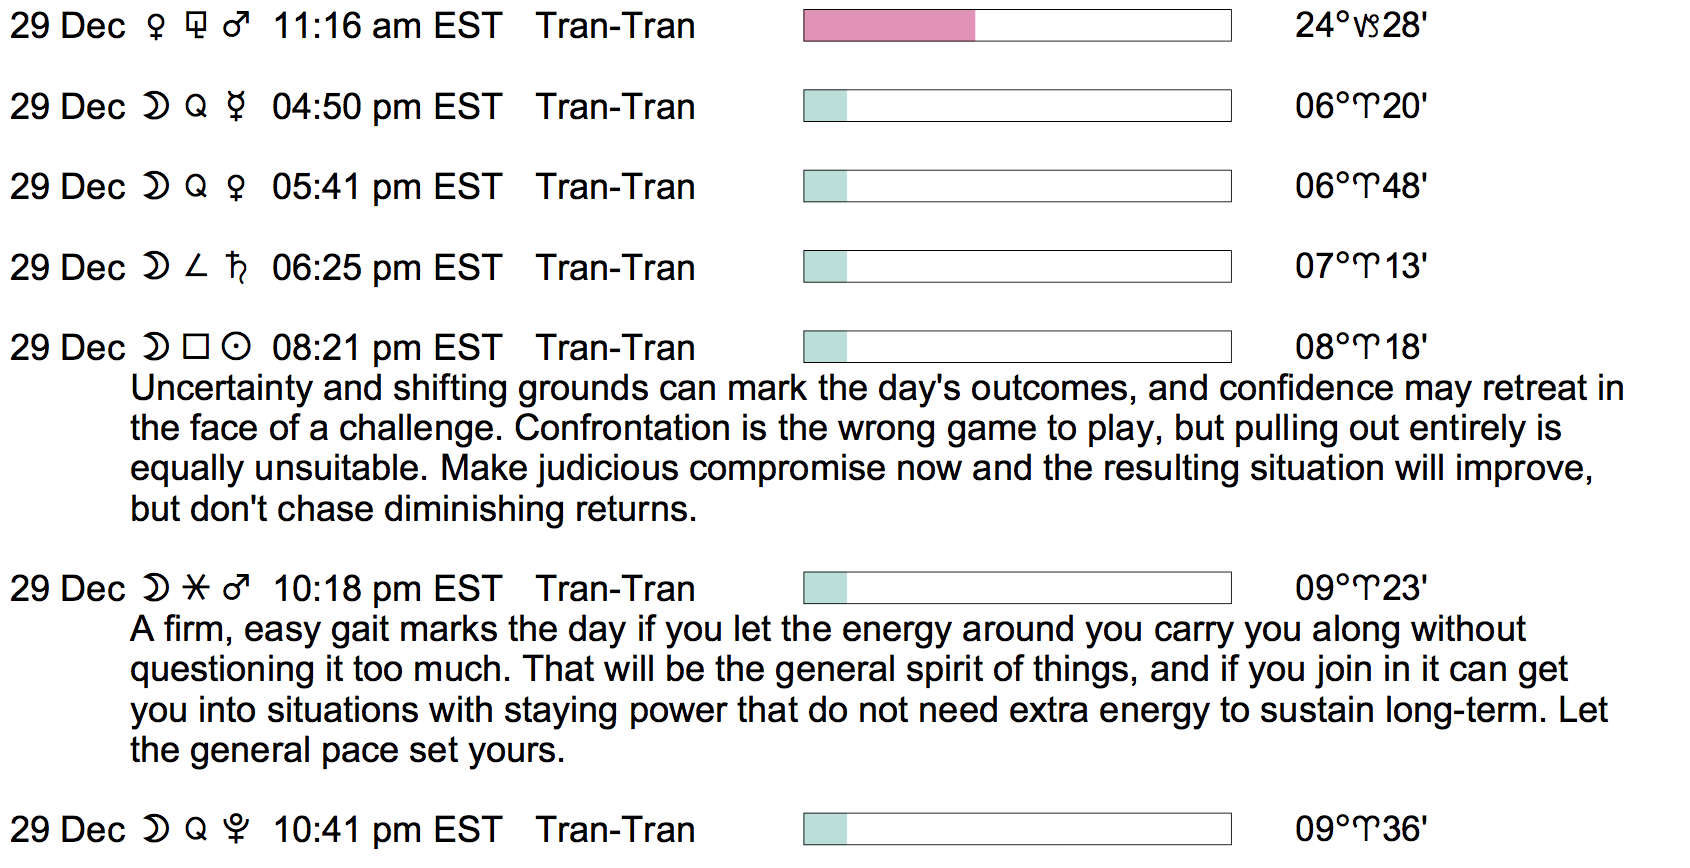Click the Mars glyph in the 11:16 am row

point(236,25)
